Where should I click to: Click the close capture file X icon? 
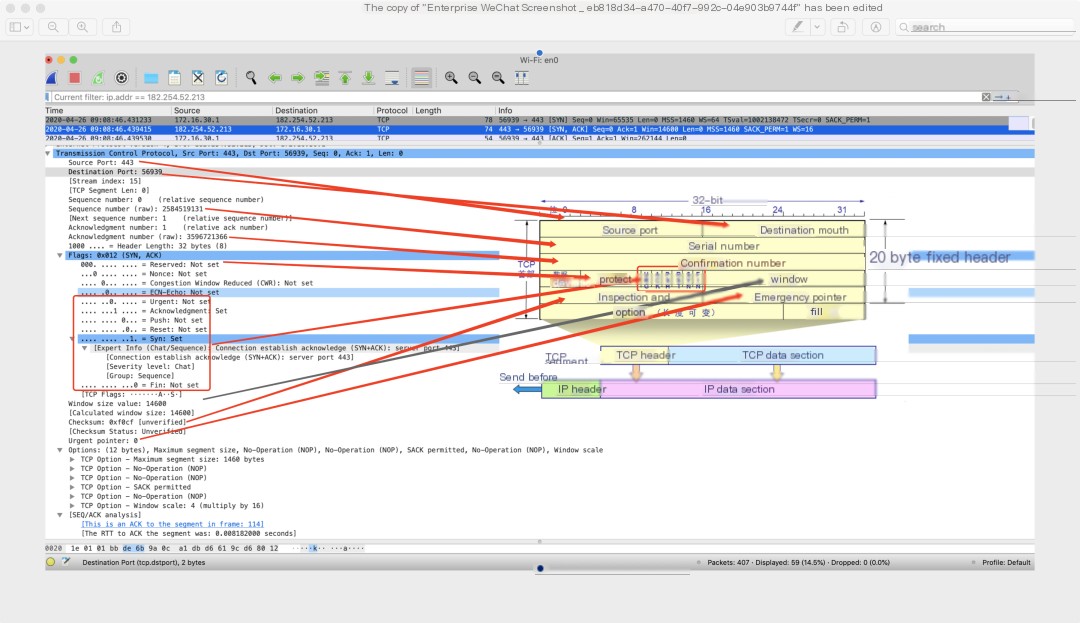click(x=198, y=78)
